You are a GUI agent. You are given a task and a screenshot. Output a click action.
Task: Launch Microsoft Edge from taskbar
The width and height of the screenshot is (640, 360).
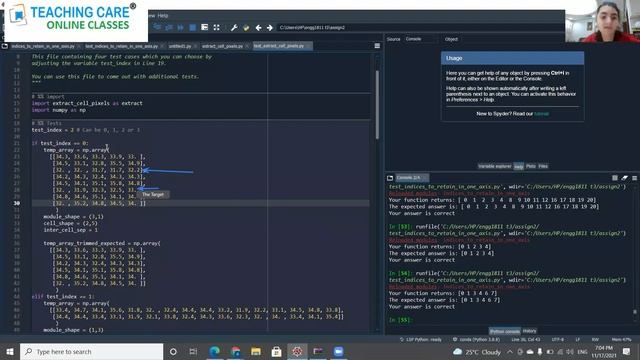click(x=215, y=351)
